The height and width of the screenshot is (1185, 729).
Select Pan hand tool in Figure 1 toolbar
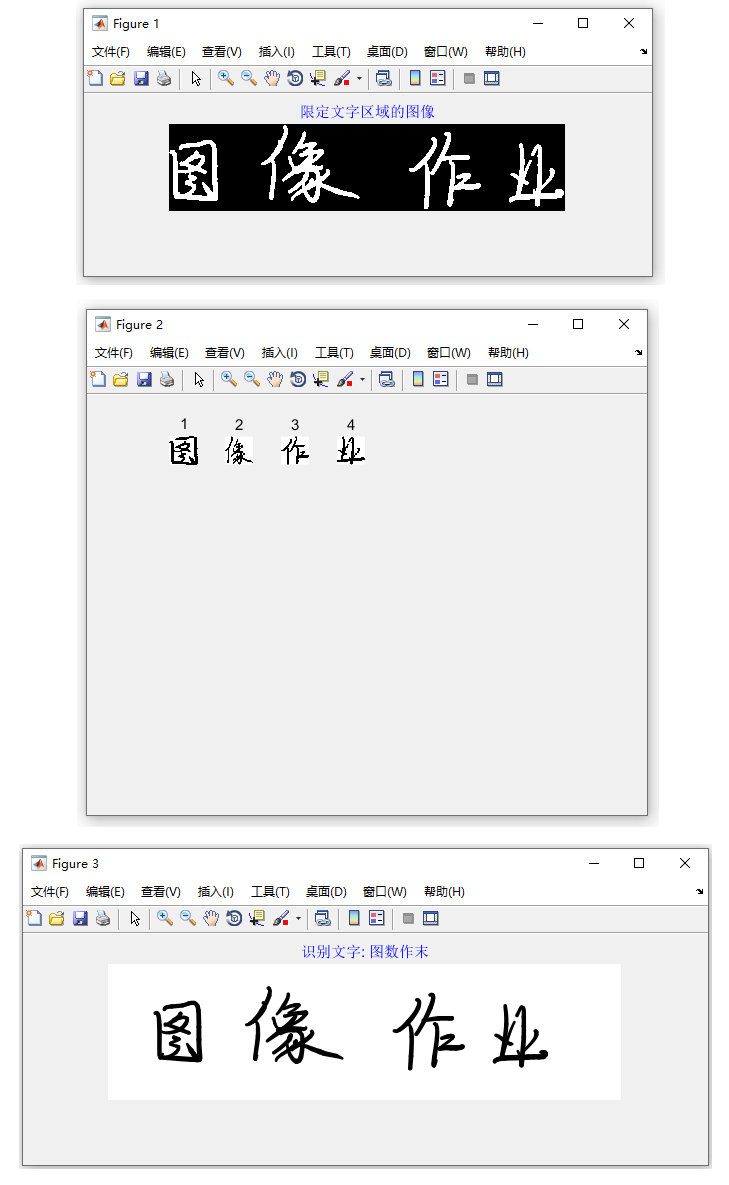pyautogui.click(x=272, y=78)
